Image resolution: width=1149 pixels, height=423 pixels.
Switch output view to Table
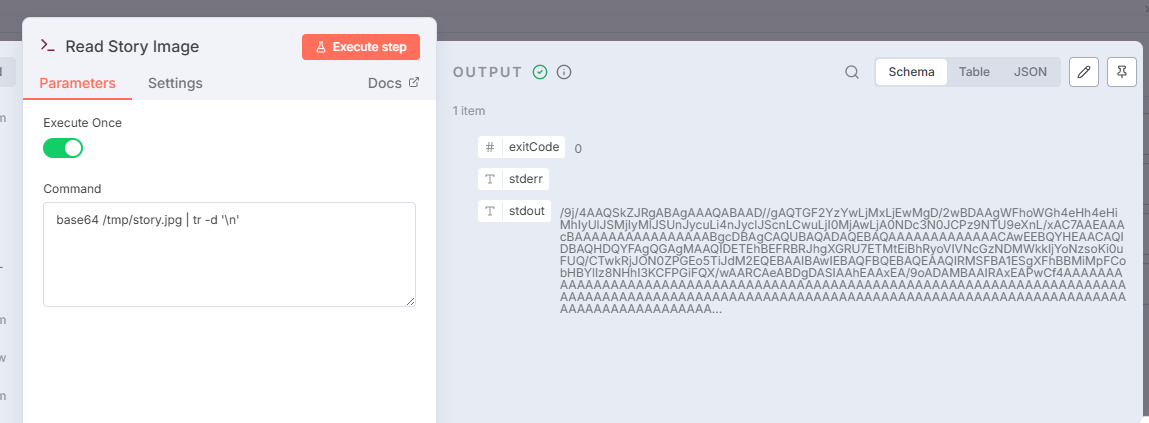click(974, 72)
